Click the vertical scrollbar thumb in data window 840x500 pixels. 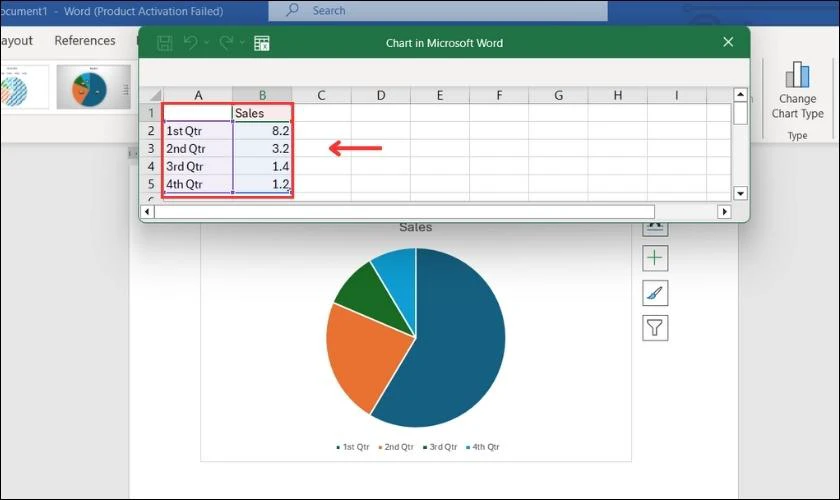pyautogui.click(x=740, y=113)
